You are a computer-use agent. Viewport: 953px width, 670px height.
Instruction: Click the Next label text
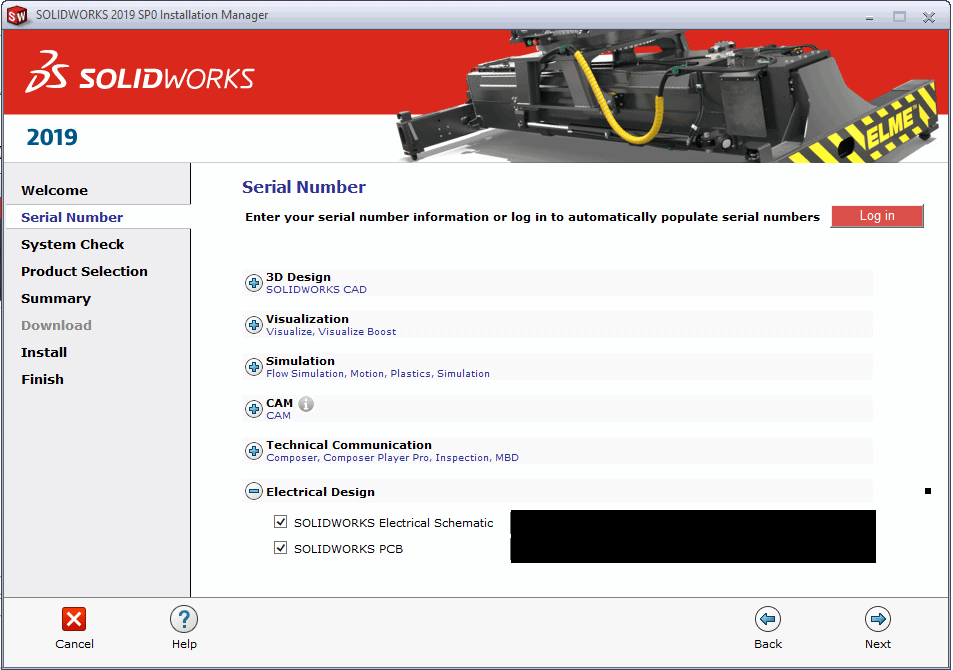coord(878,644)
